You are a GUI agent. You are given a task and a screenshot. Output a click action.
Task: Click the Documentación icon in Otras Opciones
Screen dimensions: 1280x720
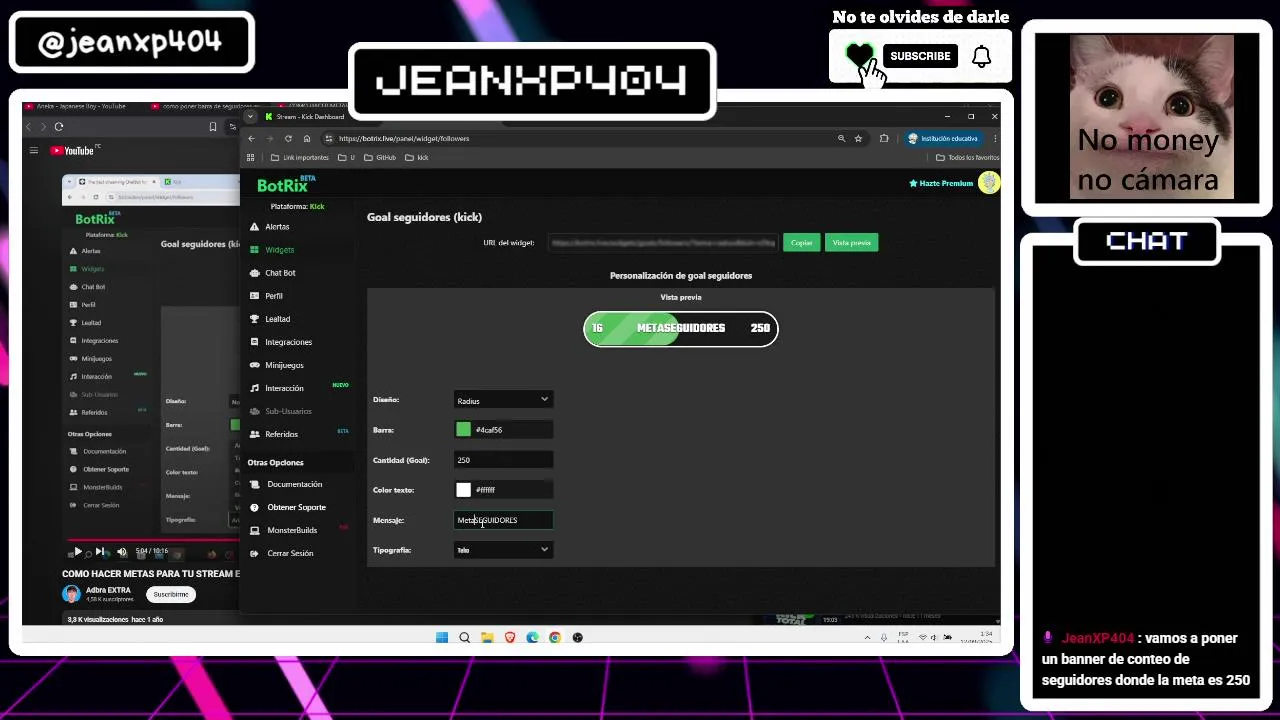click(x=255, y=484)
